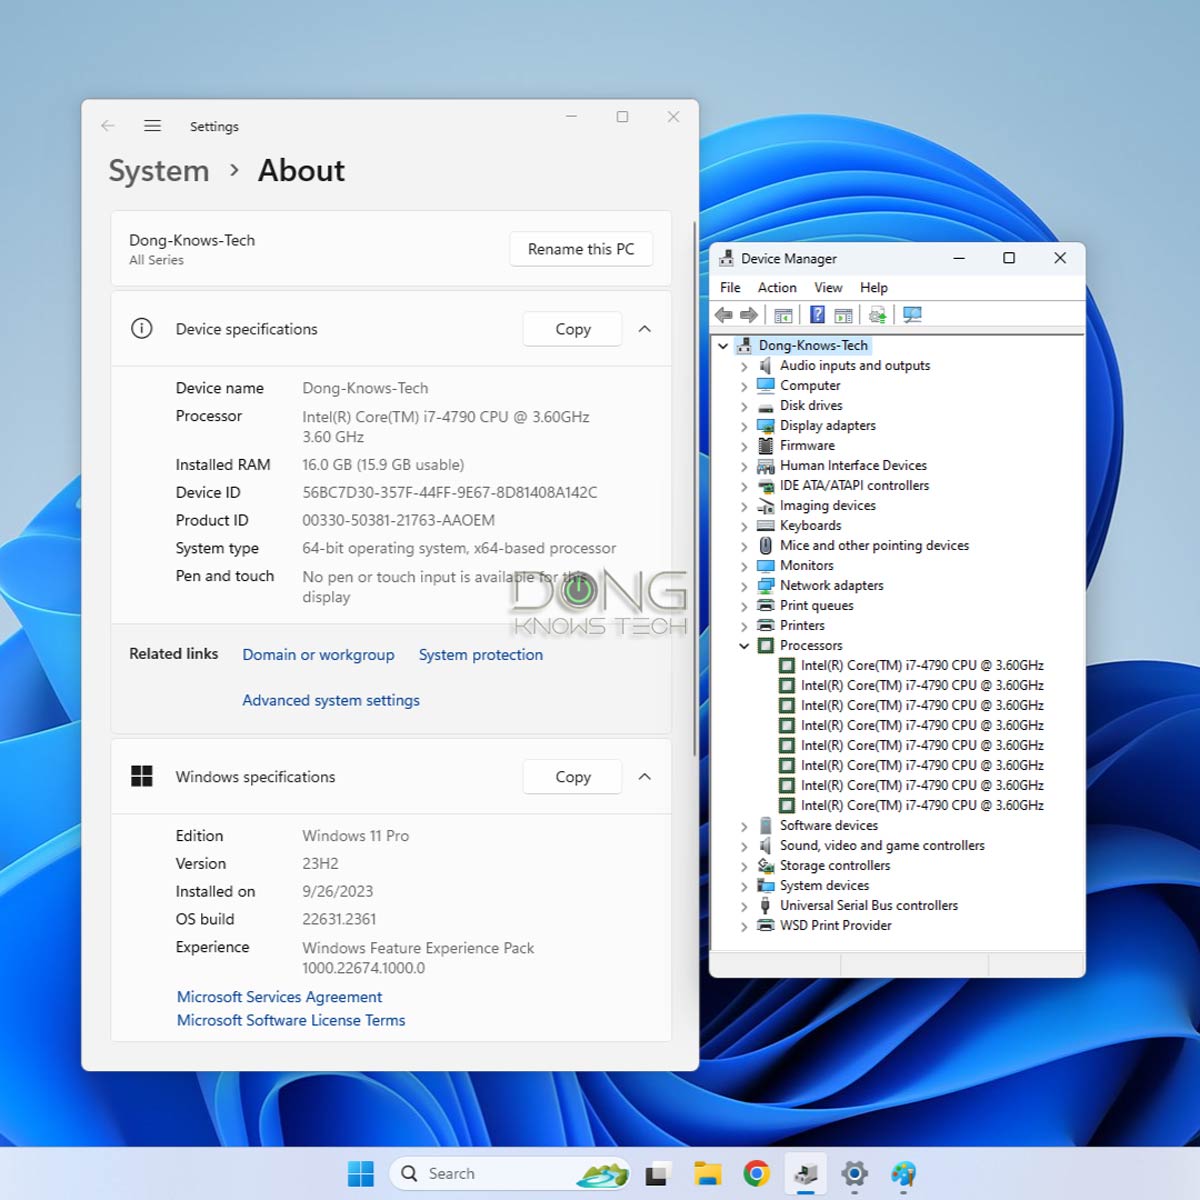
Task: Click the Imaging devices camera icon
Action: click(766, 506)
